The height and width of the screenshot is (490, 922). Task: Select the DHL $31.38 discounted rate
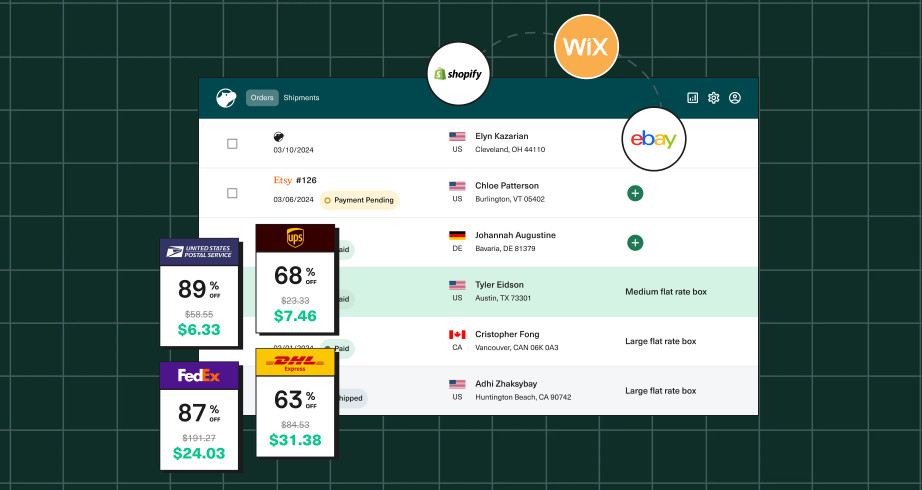coord(295,439)
